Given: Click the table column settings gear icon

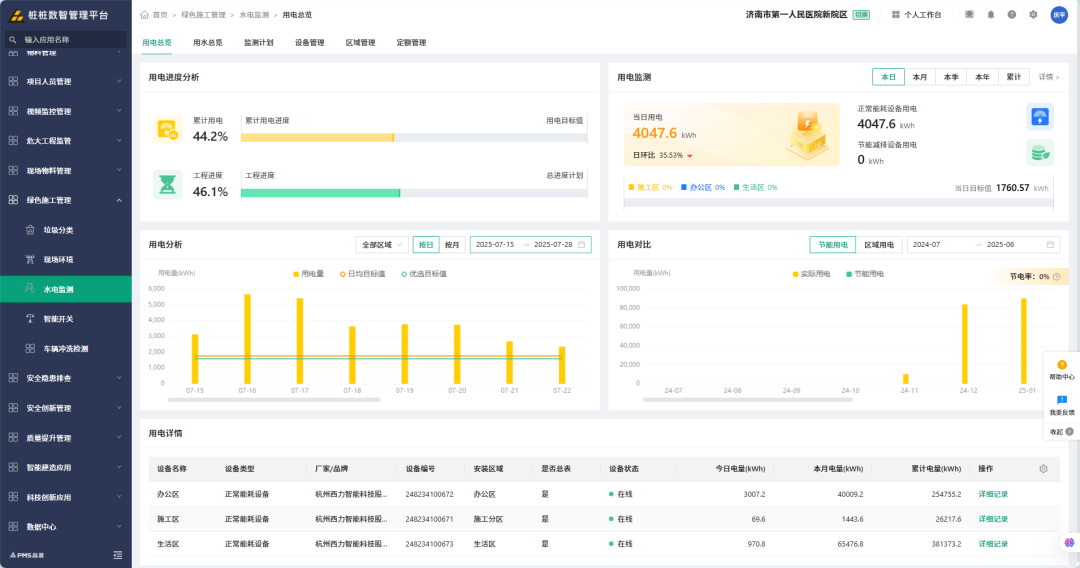Looking at the screenshot, I should click(1043, 469).
